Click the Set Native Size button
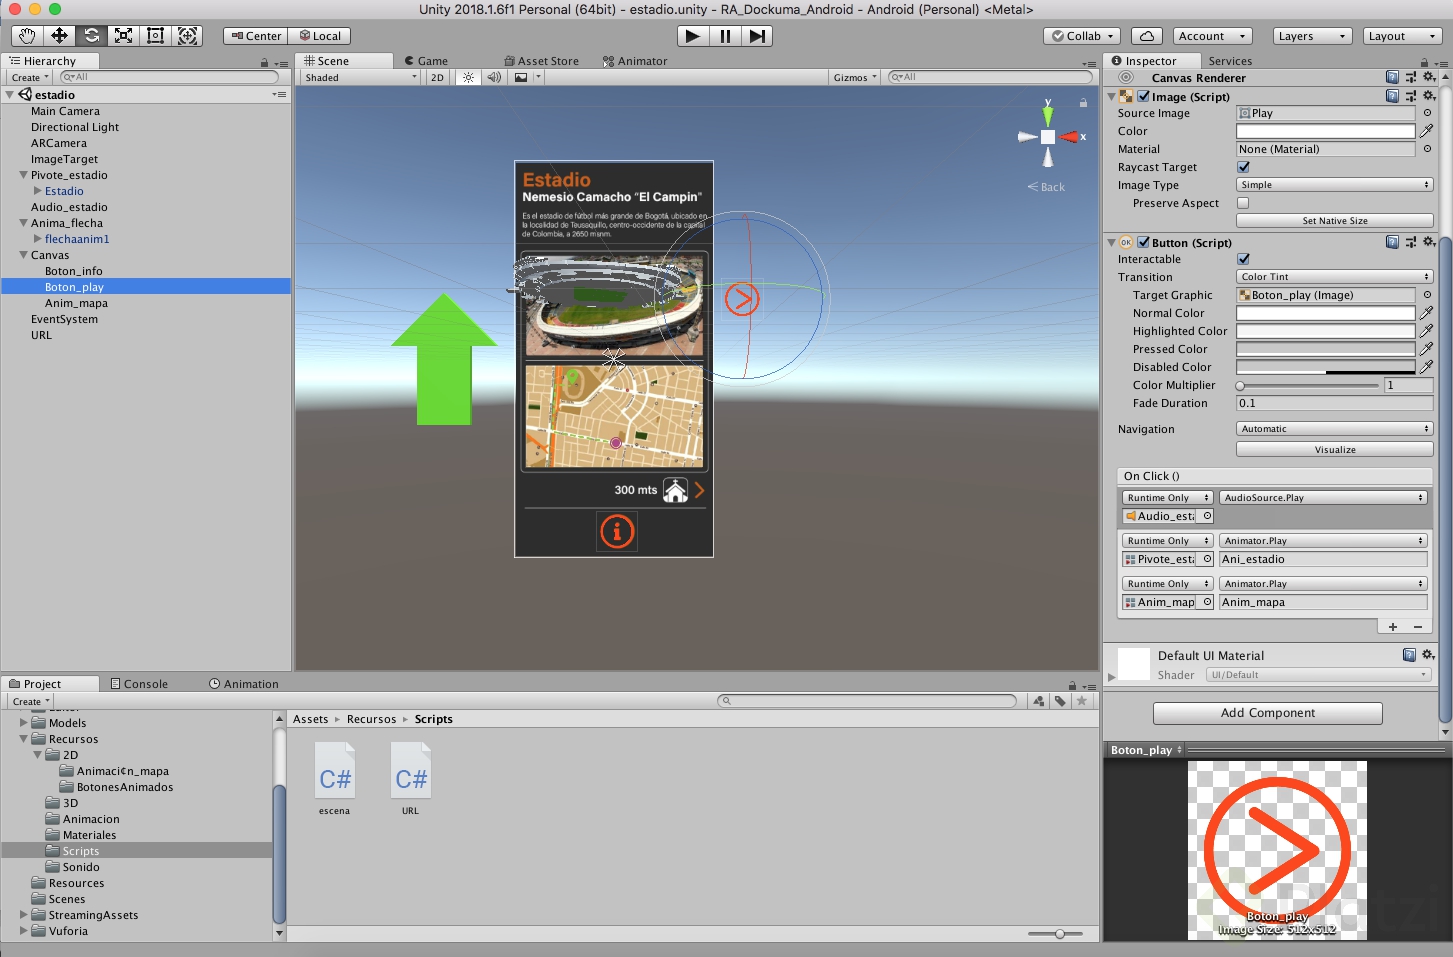The height and width of the screenshot is (957, 1453). (x=1334, y=221)
